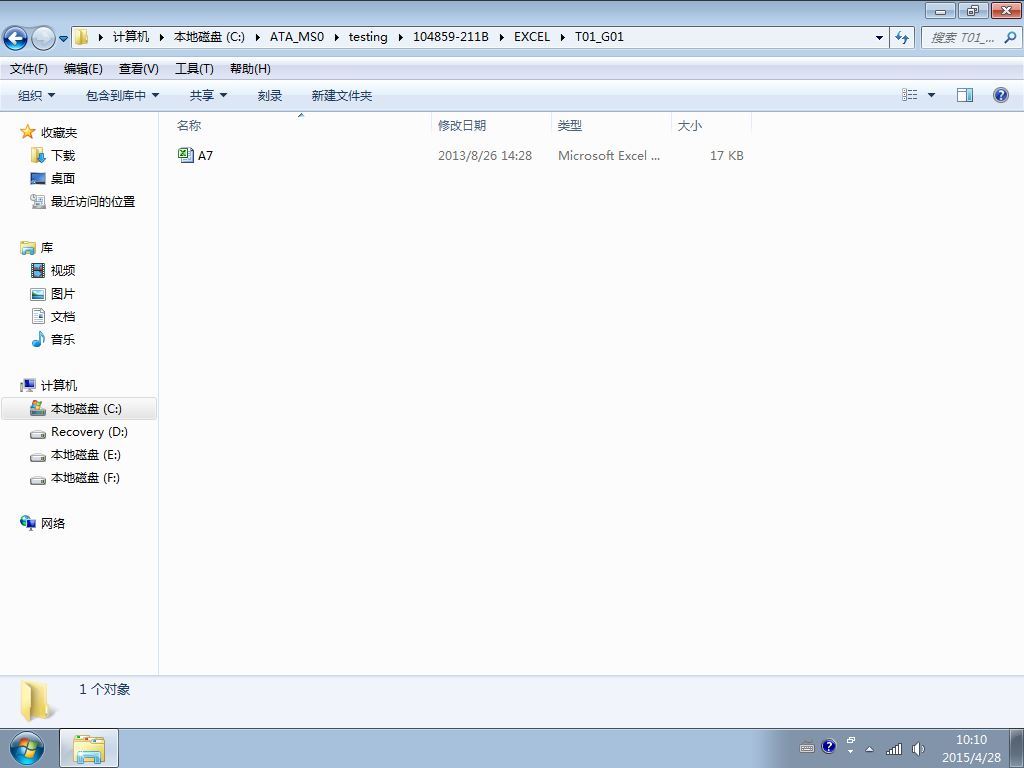Open the 编辑(E) menu
Screen dimensions: 1024x768
(x=83, y=69)
